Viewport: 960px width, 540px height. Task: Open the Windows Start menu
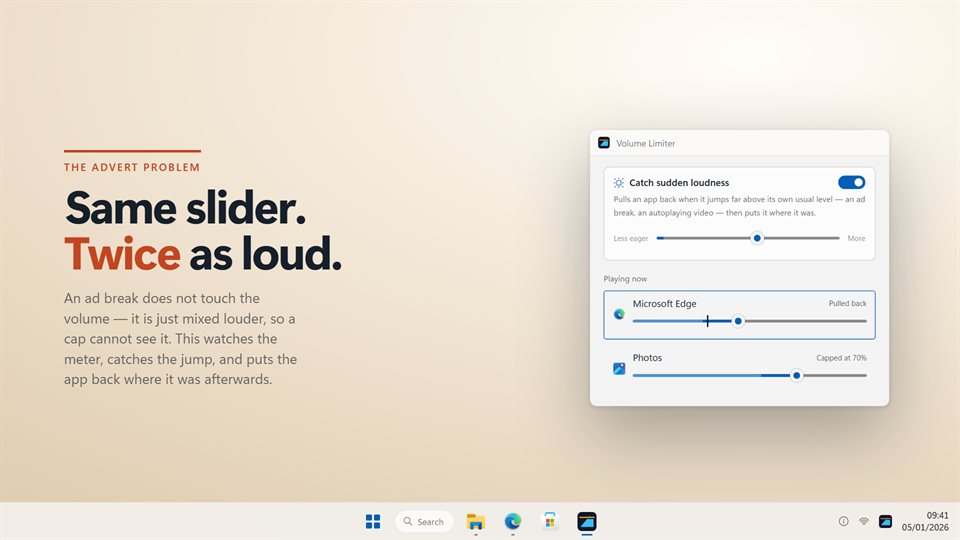tap(373, 522)
